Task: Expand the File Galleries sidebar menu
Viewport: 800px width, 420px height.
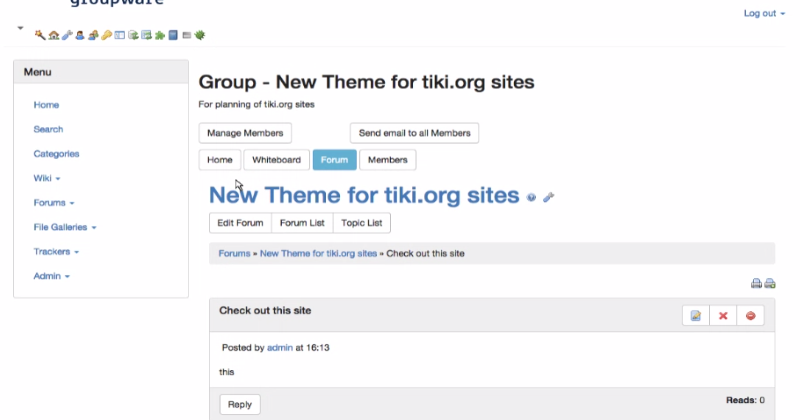Action: (x=65, y=227)
